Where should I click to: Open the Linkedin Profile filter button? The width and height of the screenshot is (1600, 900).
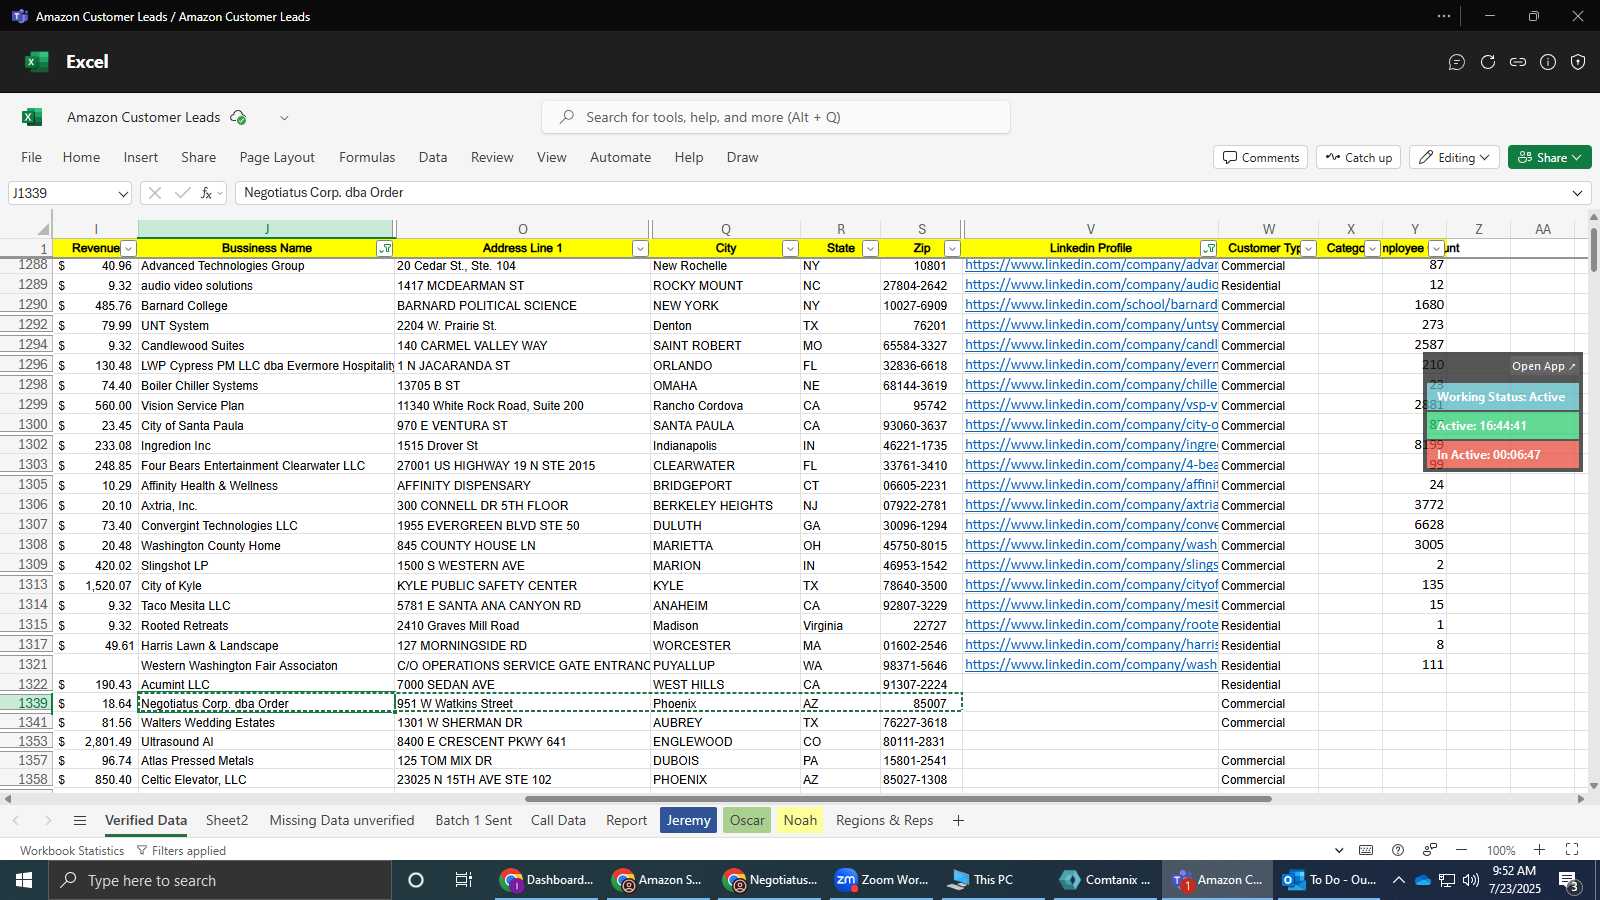click(1209, 249)
